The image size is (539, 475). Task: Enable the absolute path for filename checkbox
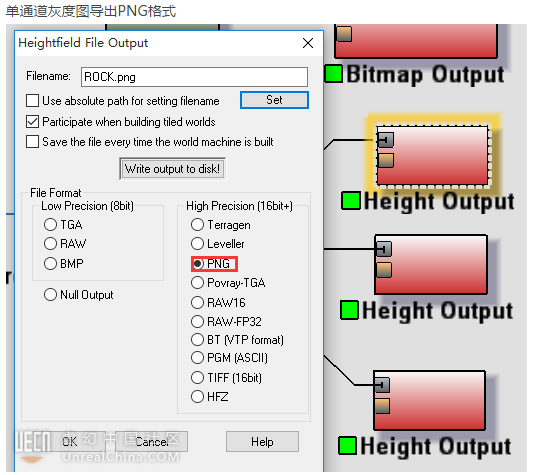pos(32,101)
